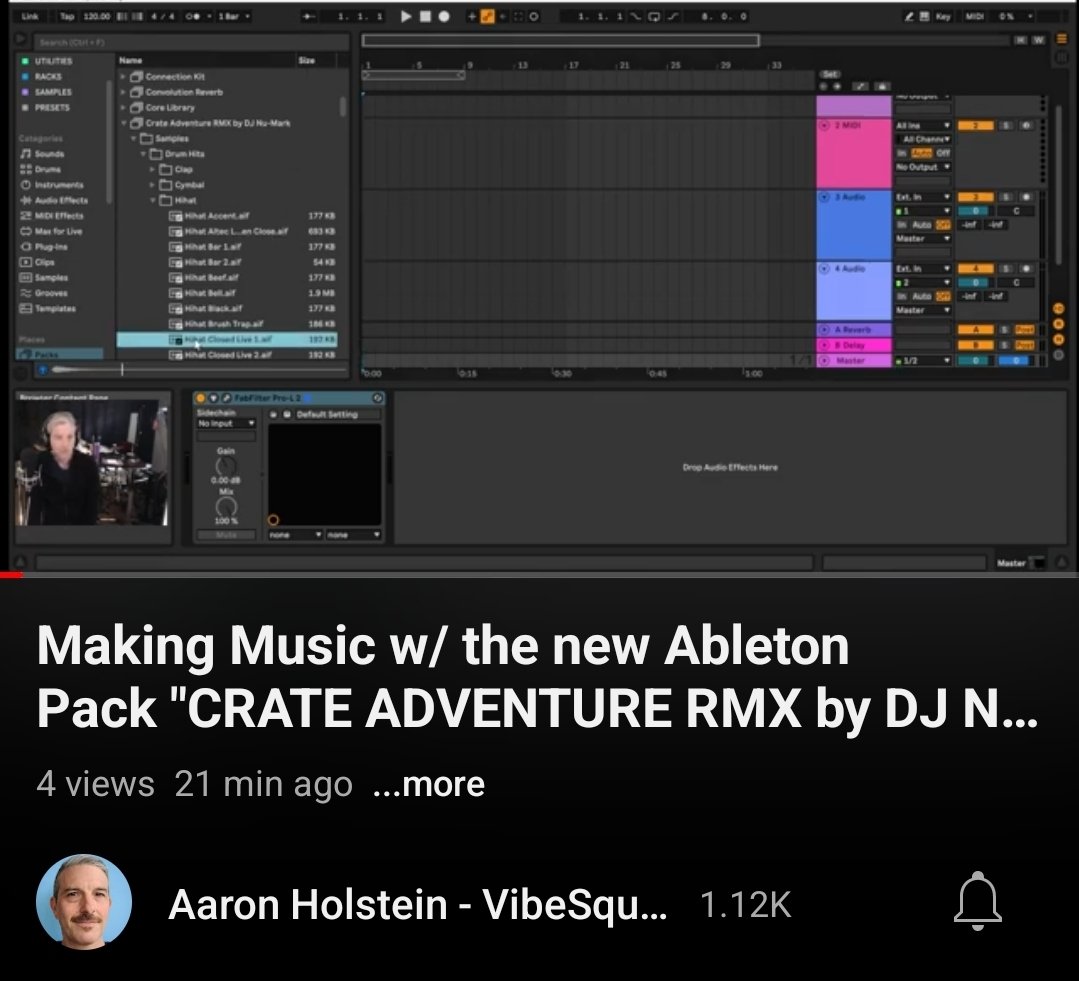1079x981 pixels.
Task: Open the All Ins input dropdown on 2 MIDI
Action: (922, 125)
